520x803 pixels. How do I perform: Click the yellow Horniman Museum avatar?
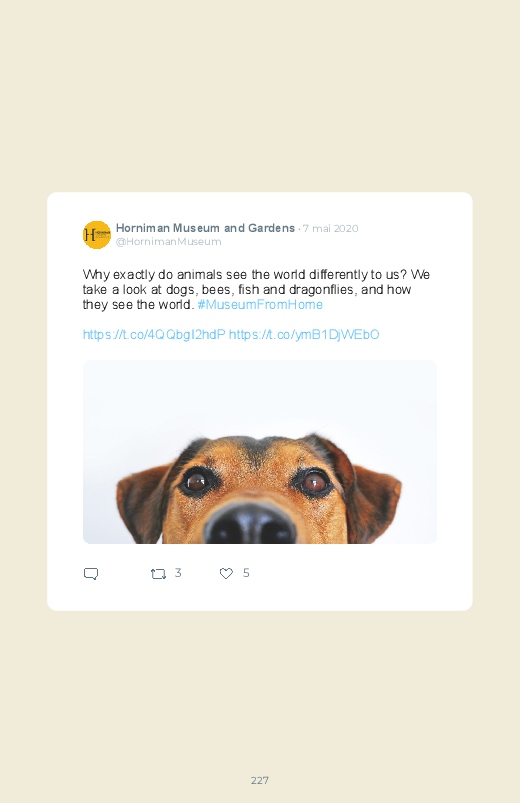click(97, 235)
